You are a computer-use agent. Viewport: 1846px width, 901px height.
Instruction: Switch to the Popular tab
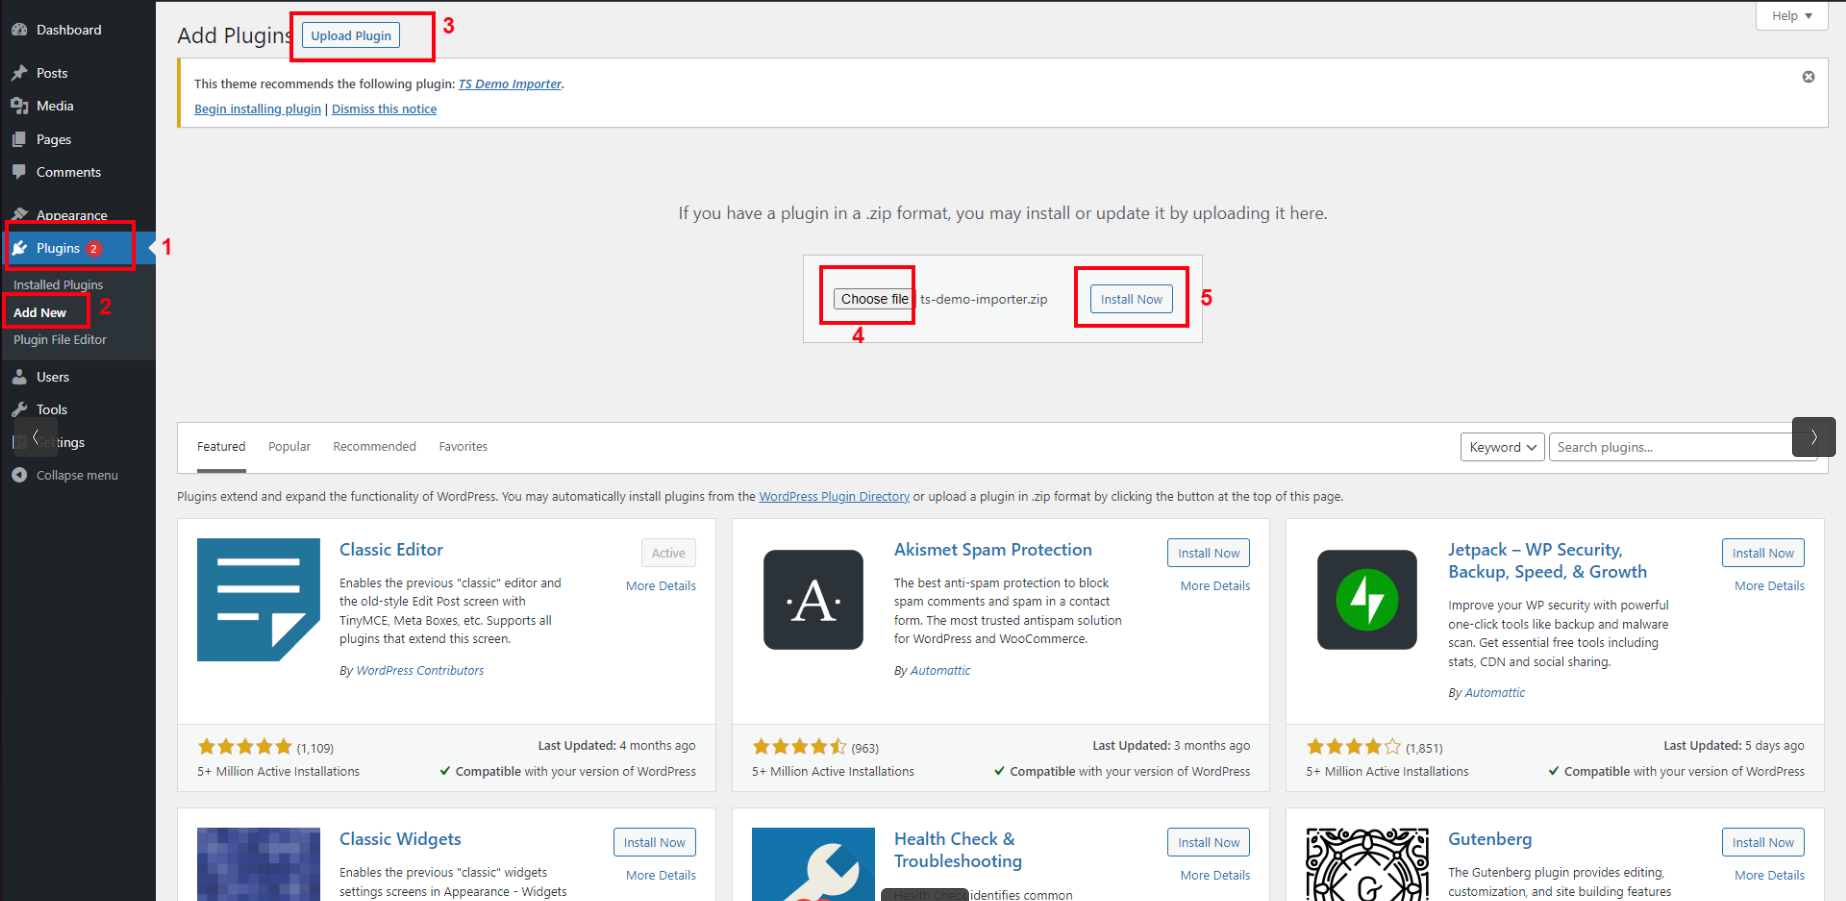point(289,447)
